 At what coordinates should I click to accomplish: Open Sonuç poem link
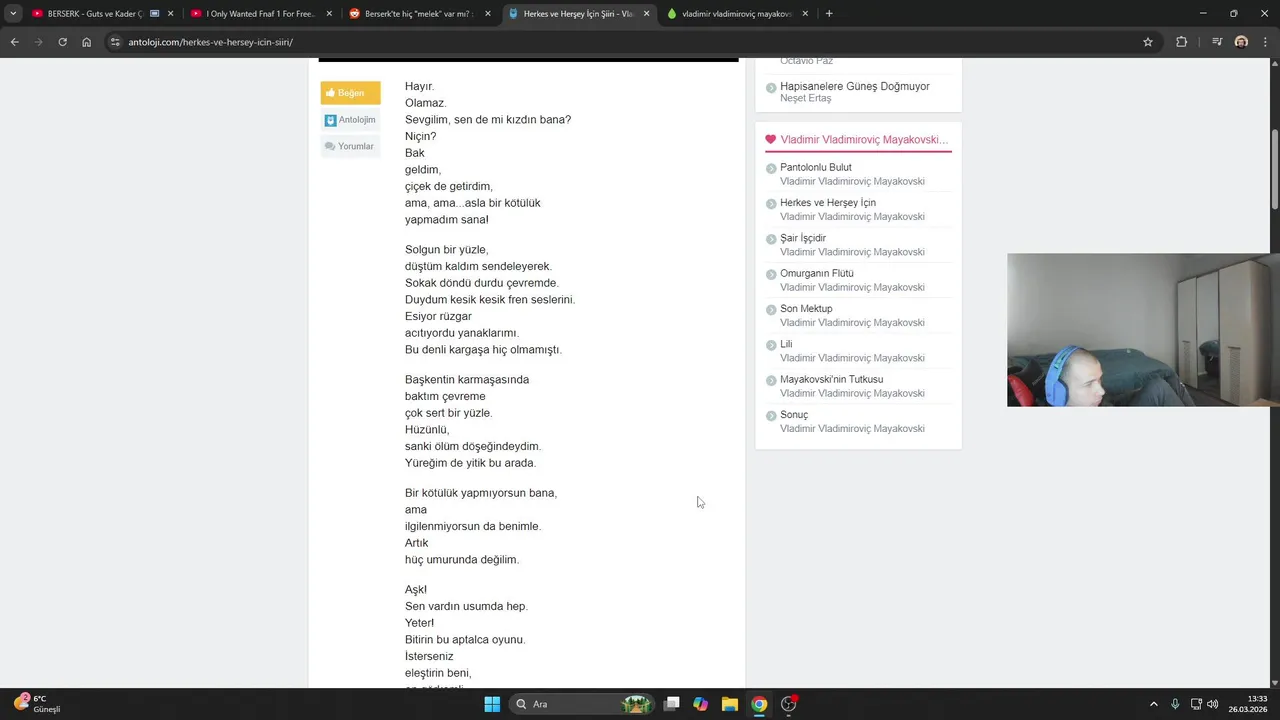pos(794,415)
